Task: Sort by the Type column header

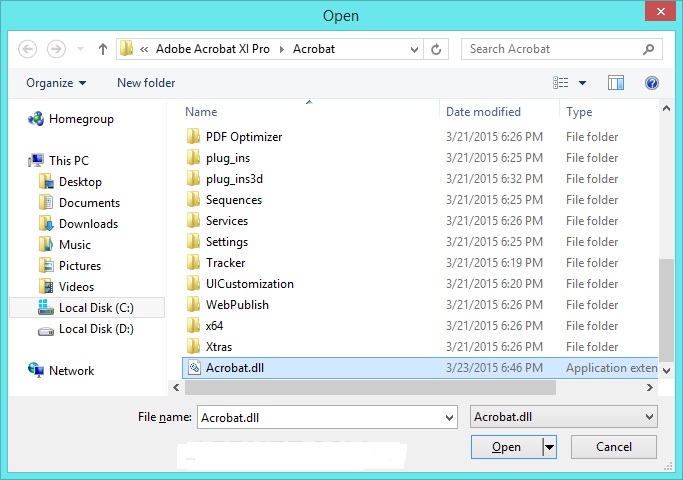Action: (x=609, y=112)
